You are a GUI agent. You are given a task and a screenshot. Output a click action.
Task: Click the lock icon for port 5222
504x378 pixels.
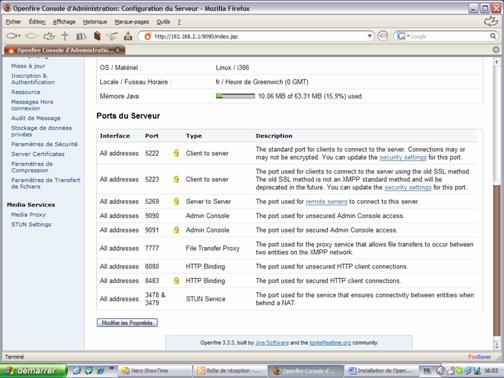176,153
